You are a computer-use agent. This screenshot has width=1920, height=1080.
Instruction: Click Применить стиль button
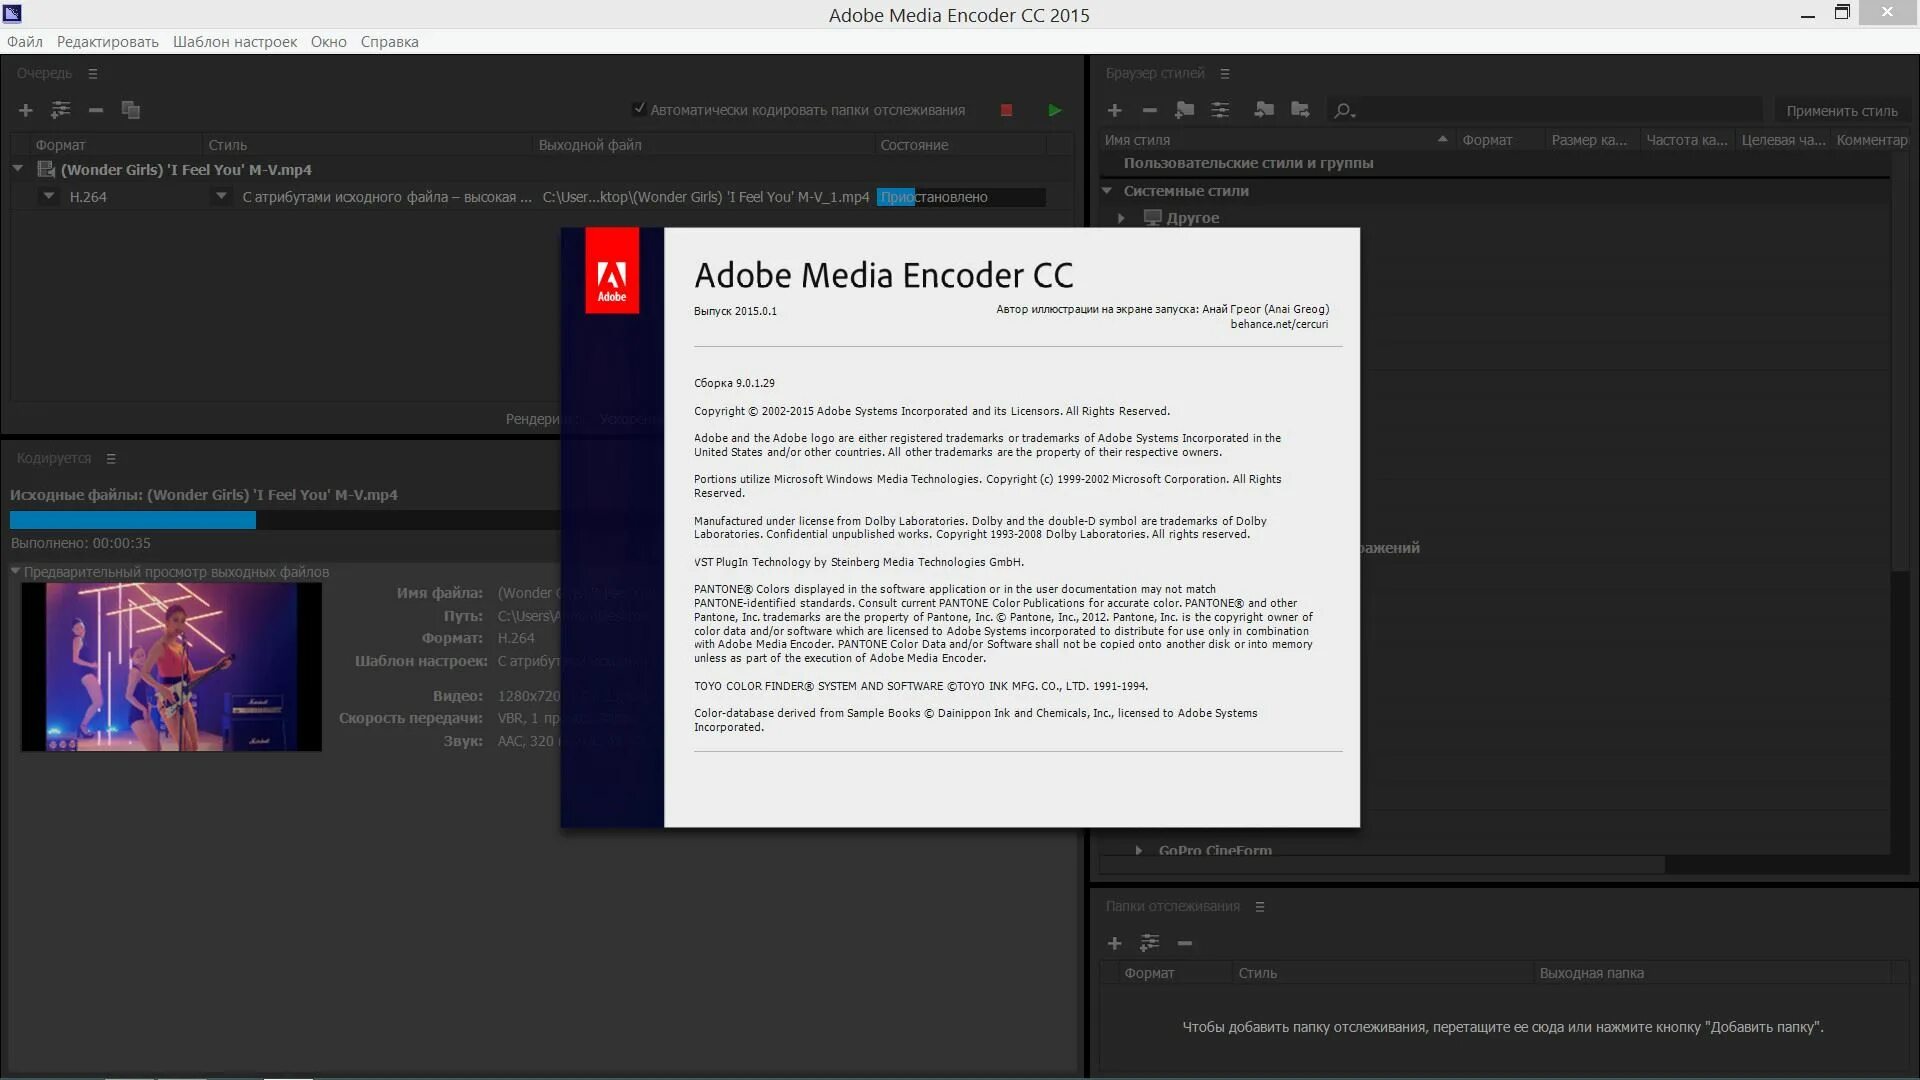(1841, 111)
